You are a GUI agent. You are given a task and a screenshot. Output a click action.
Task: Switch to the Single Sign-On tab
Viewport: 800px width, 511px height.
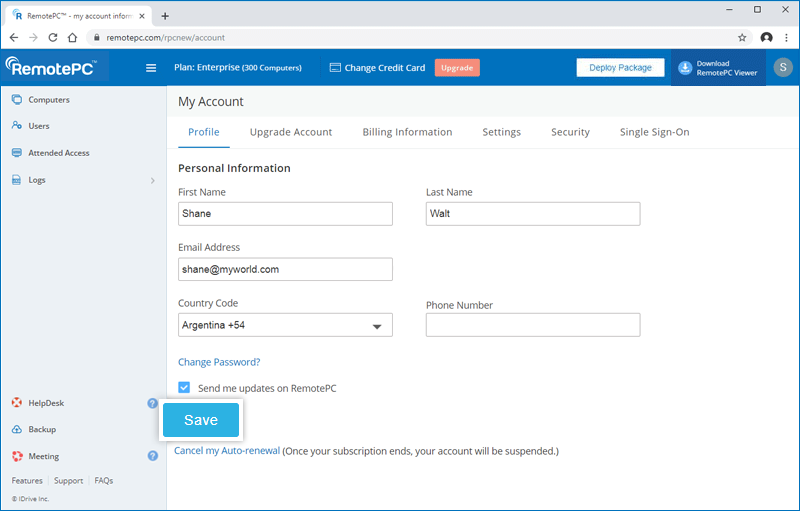(654, 132)
